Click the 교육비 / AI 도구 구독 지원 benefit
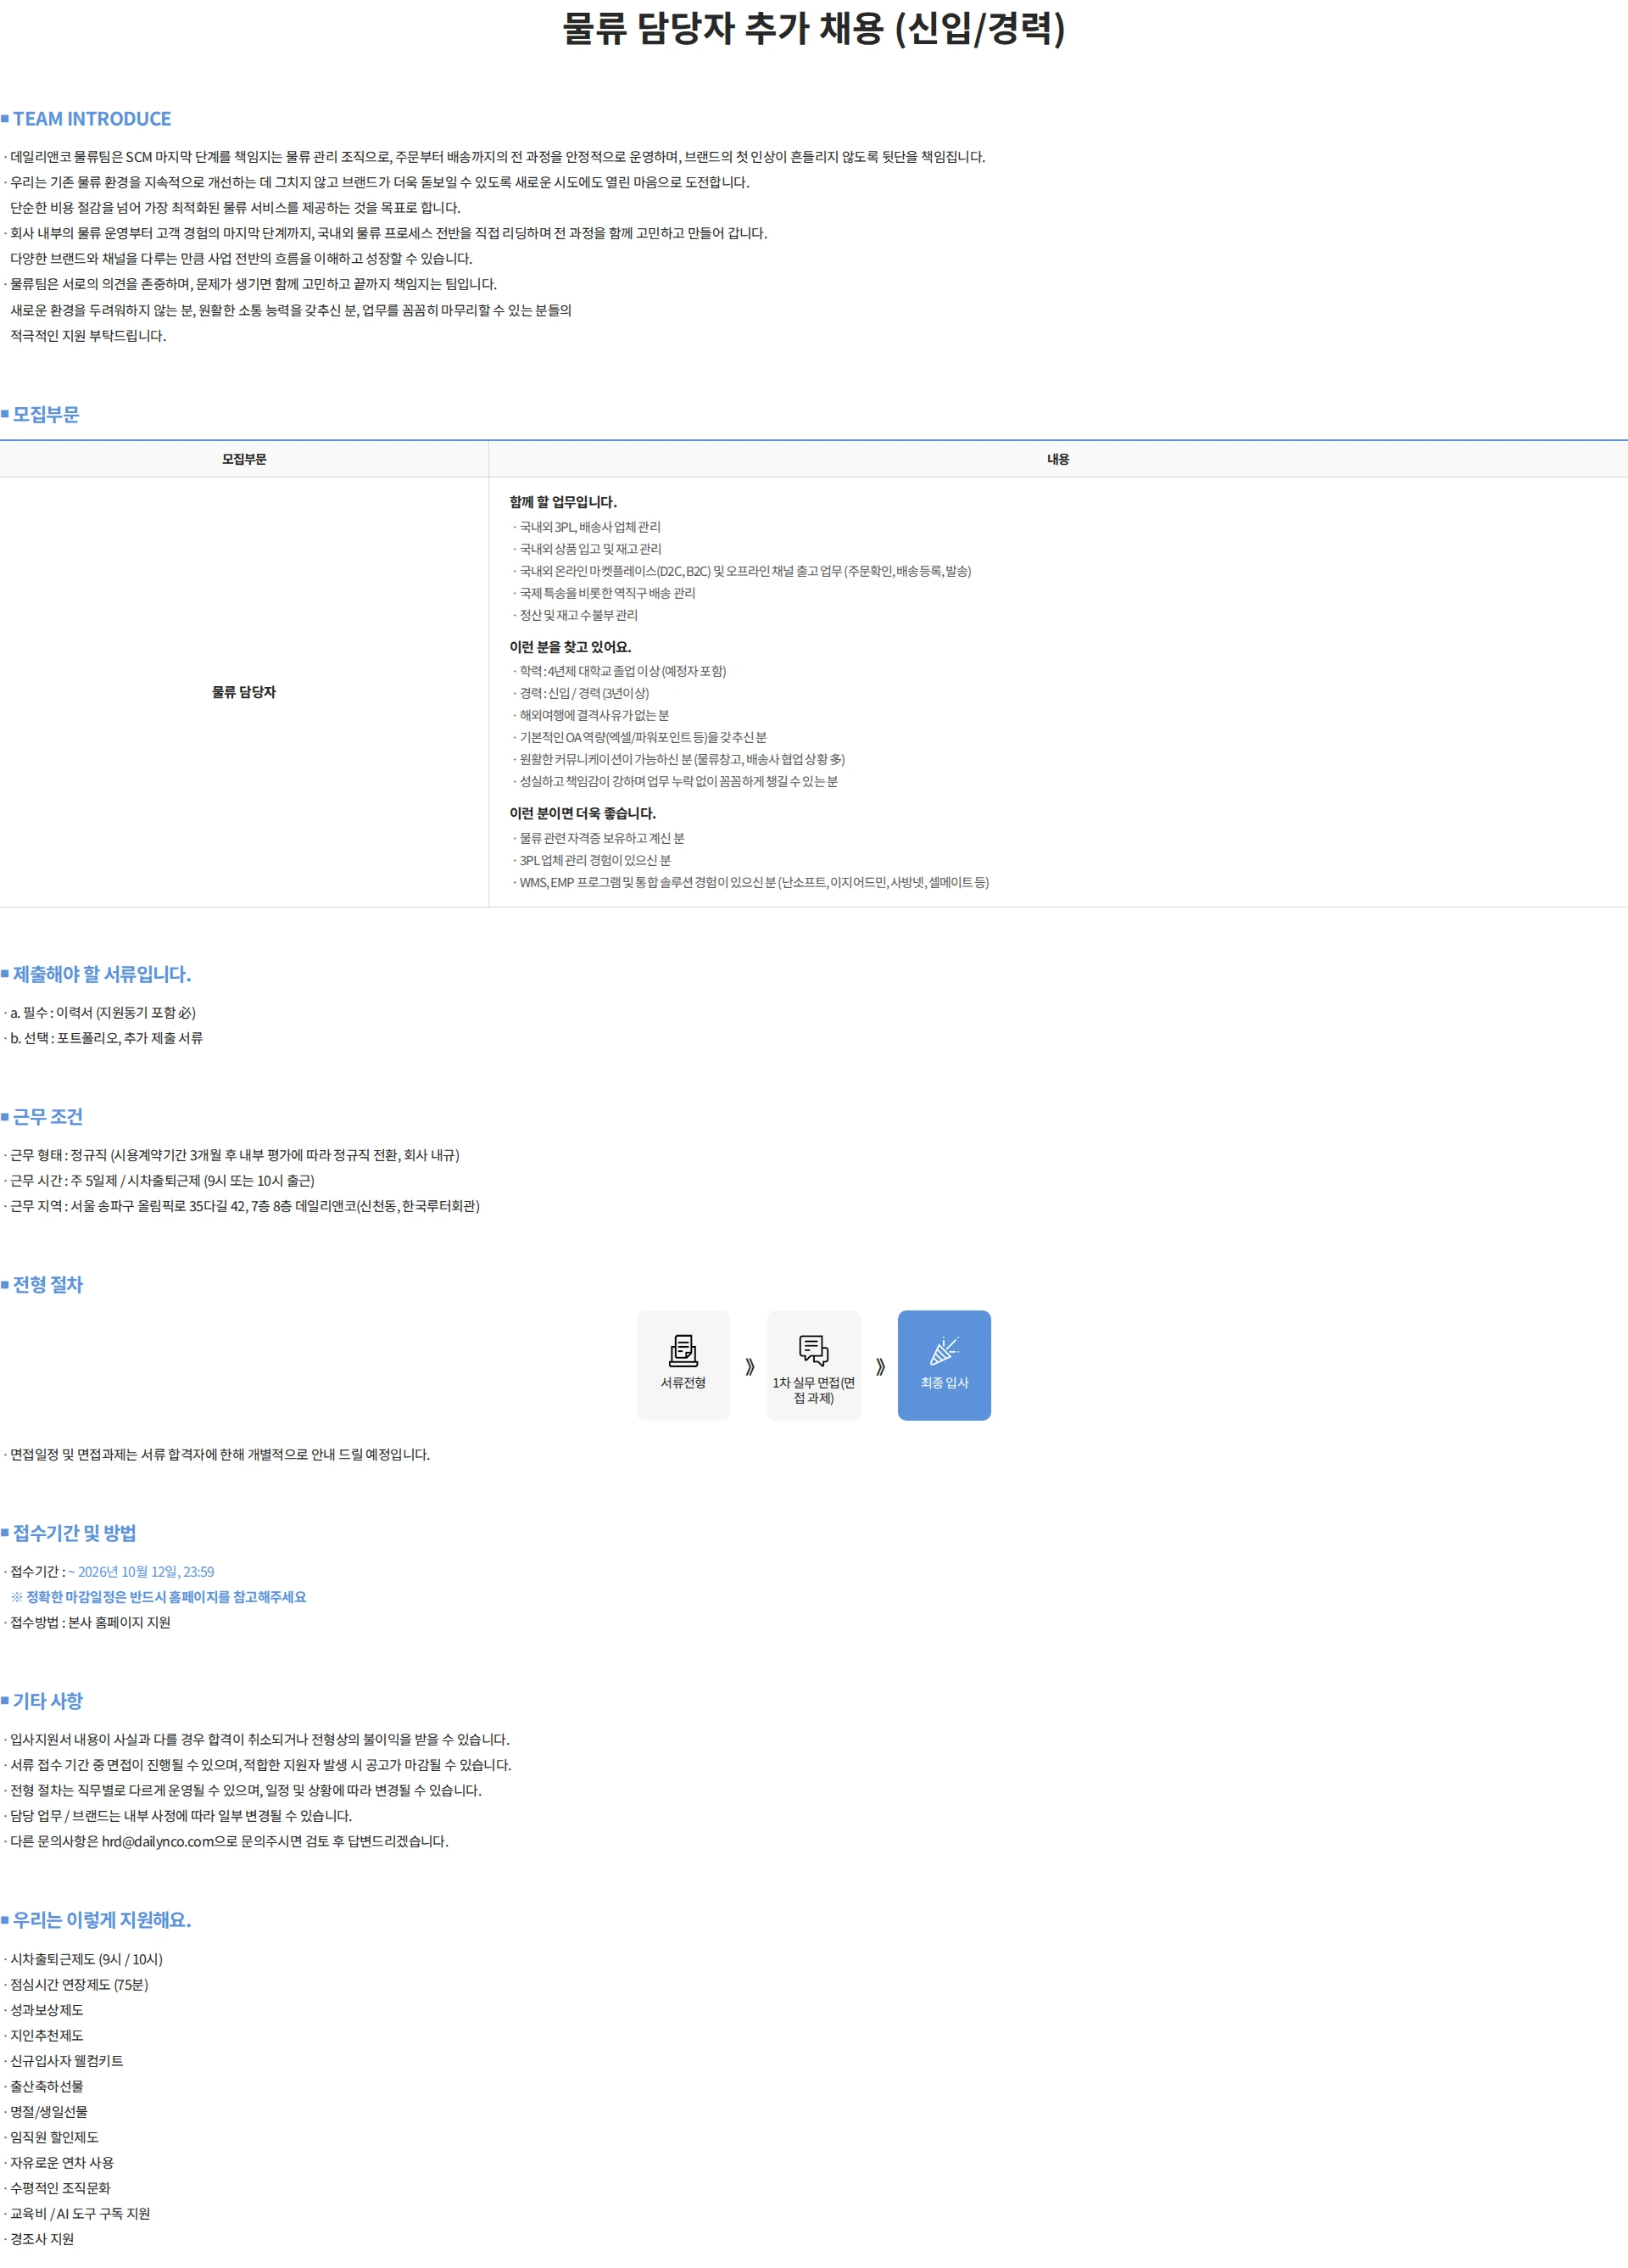 tap(80, 2213)
